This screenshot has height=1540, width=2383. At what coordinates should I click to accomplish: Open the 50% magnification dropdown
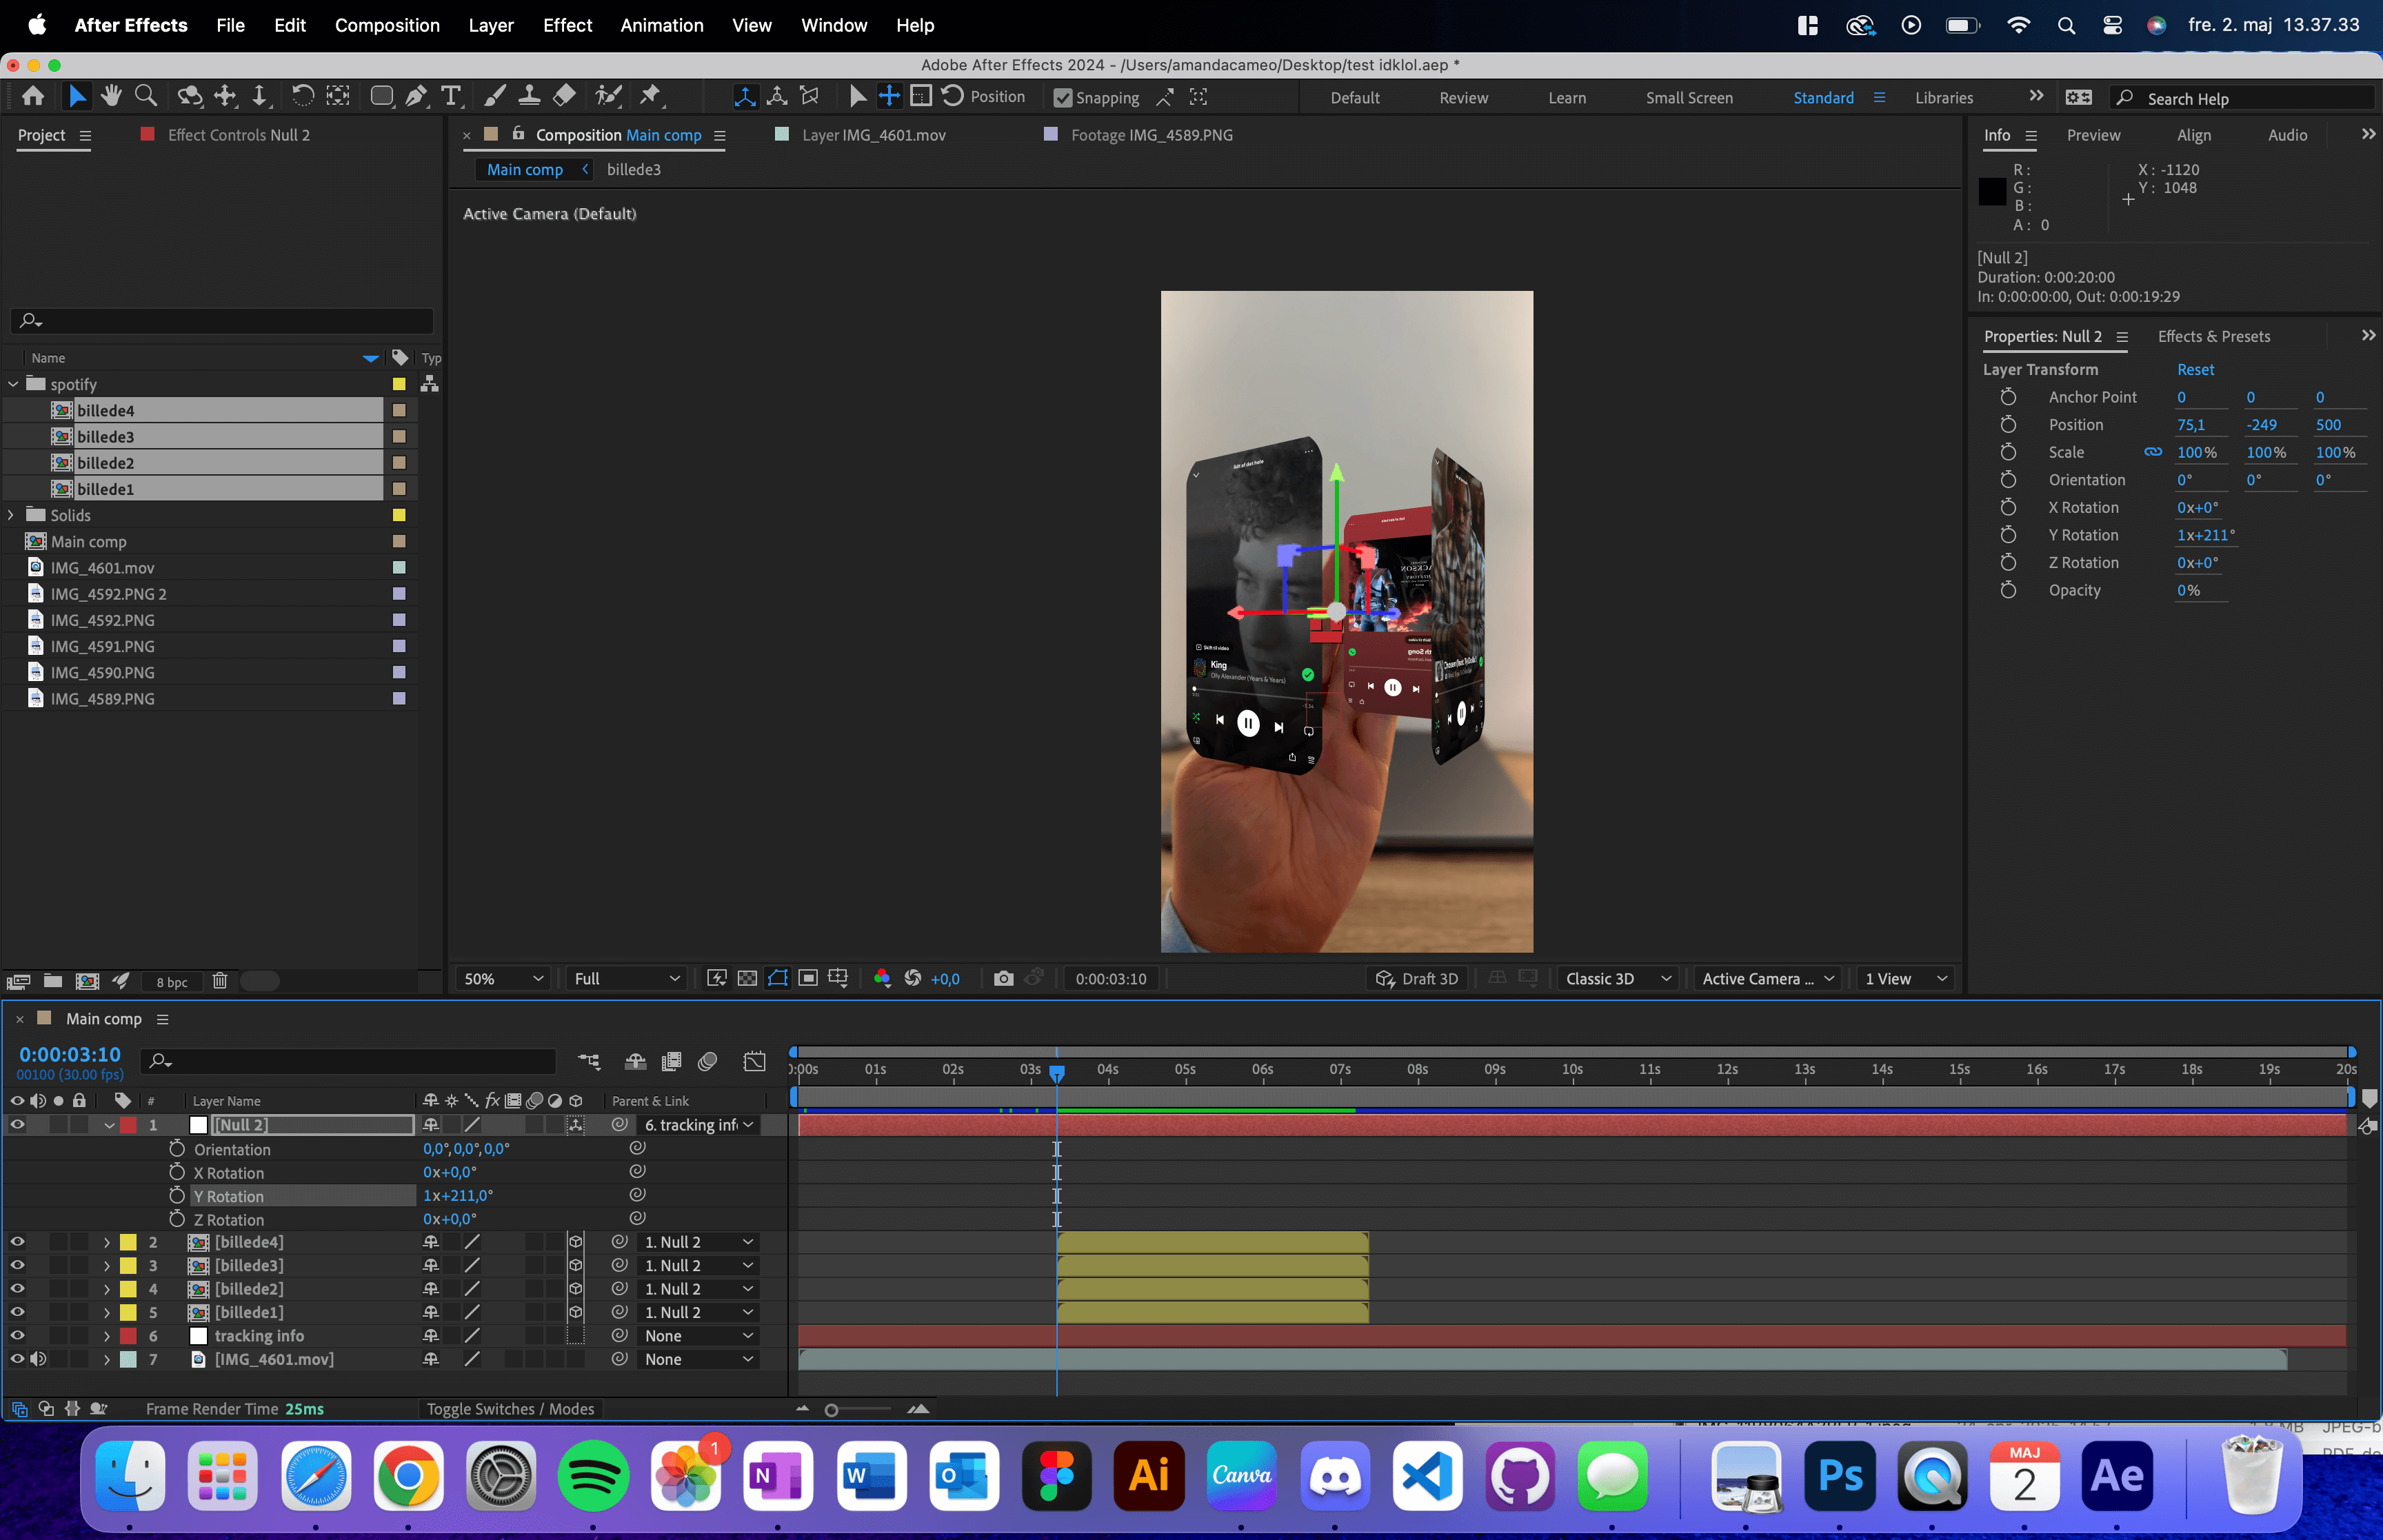click(503, 978)
